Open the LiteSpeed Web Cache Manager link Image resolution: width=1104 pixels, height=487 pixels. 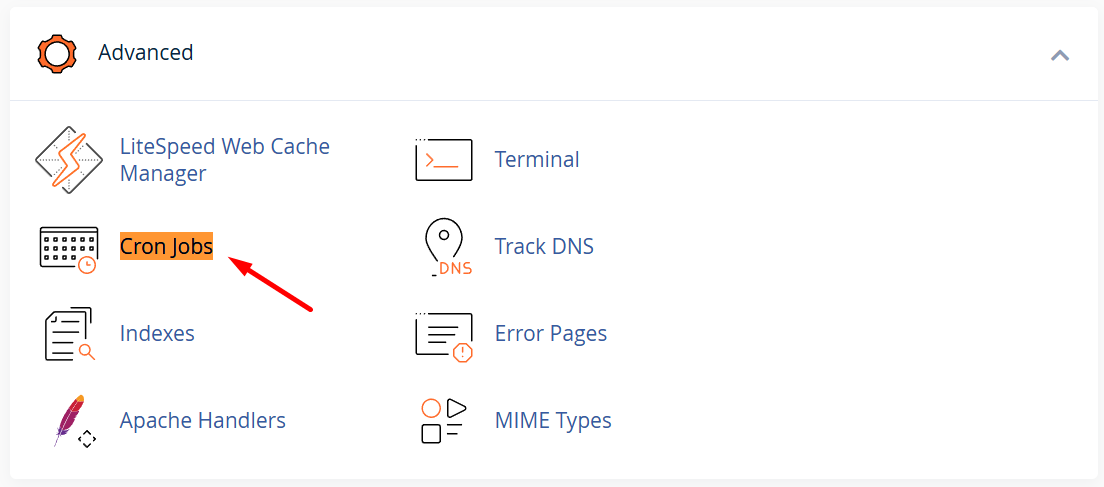[224, 159]
